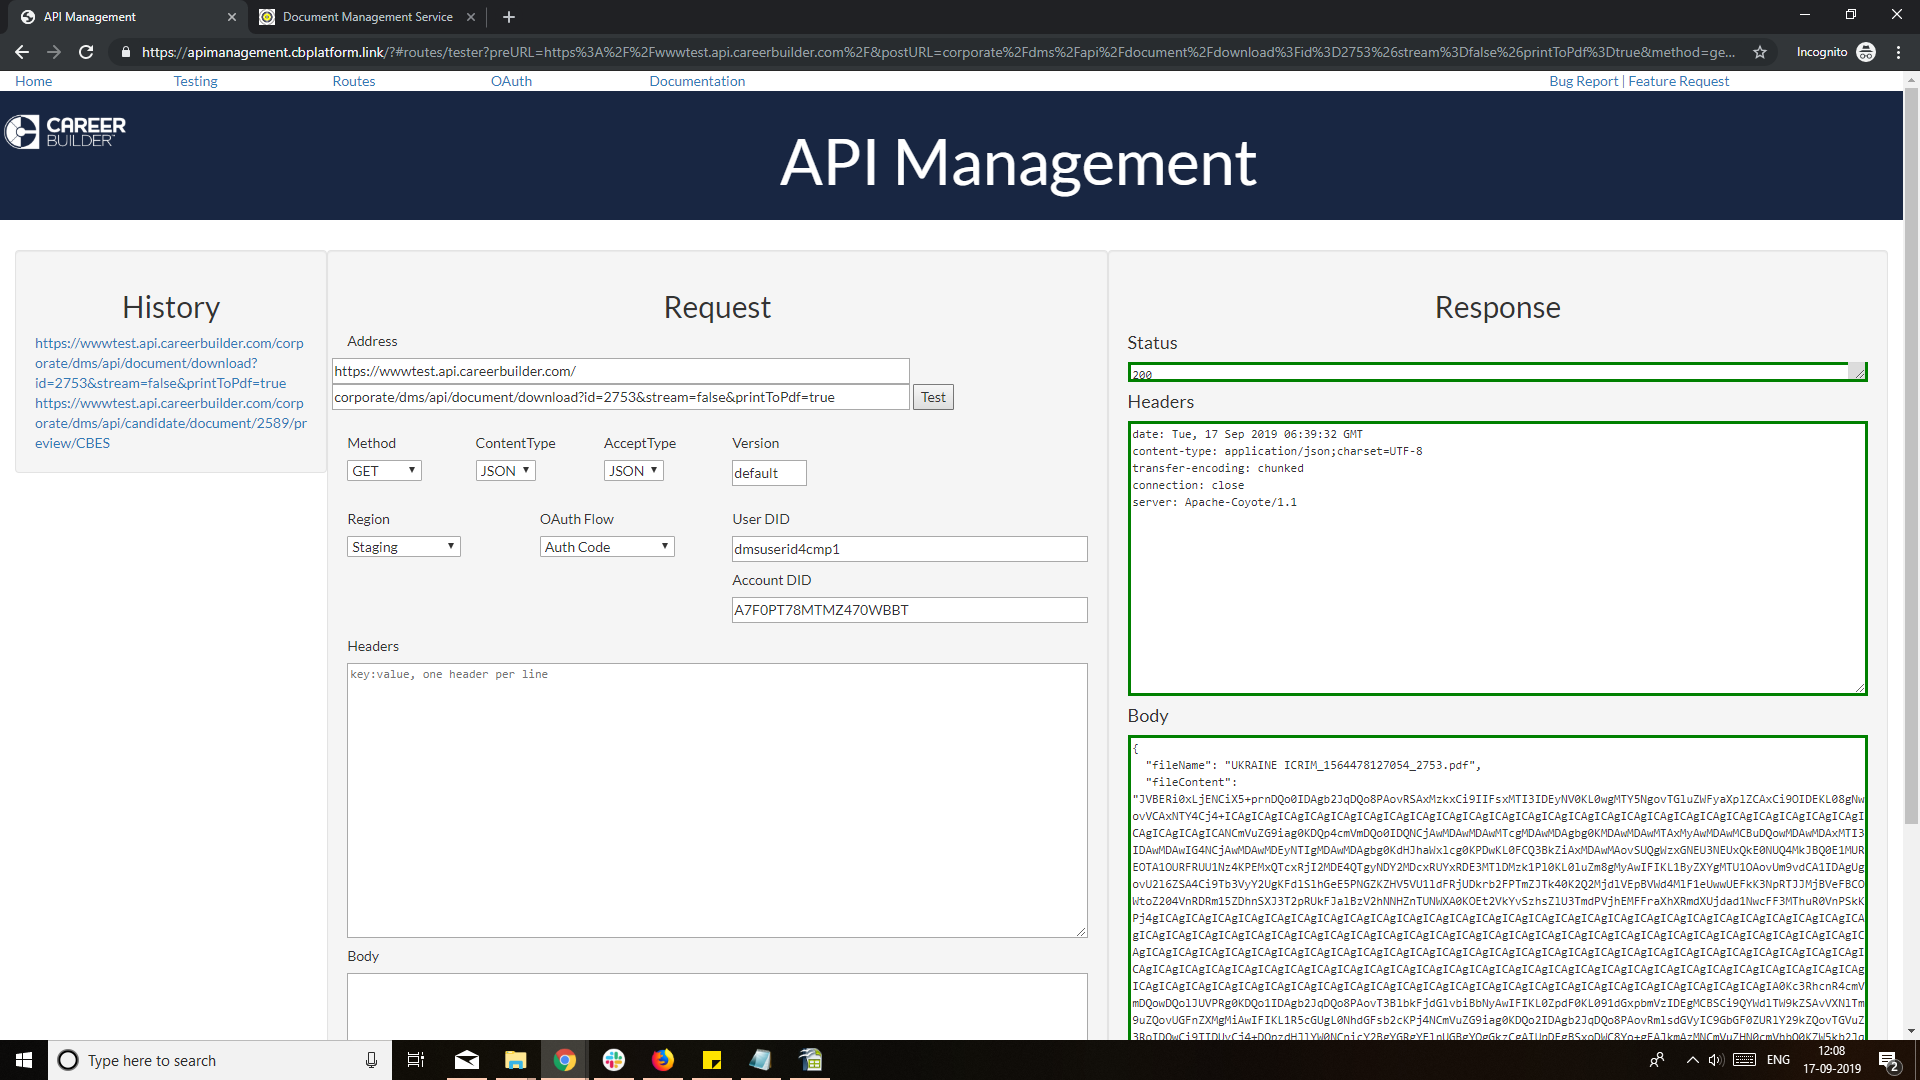Click the ENG language indicator
1920x1080 pixels.
(1778, 1060)
